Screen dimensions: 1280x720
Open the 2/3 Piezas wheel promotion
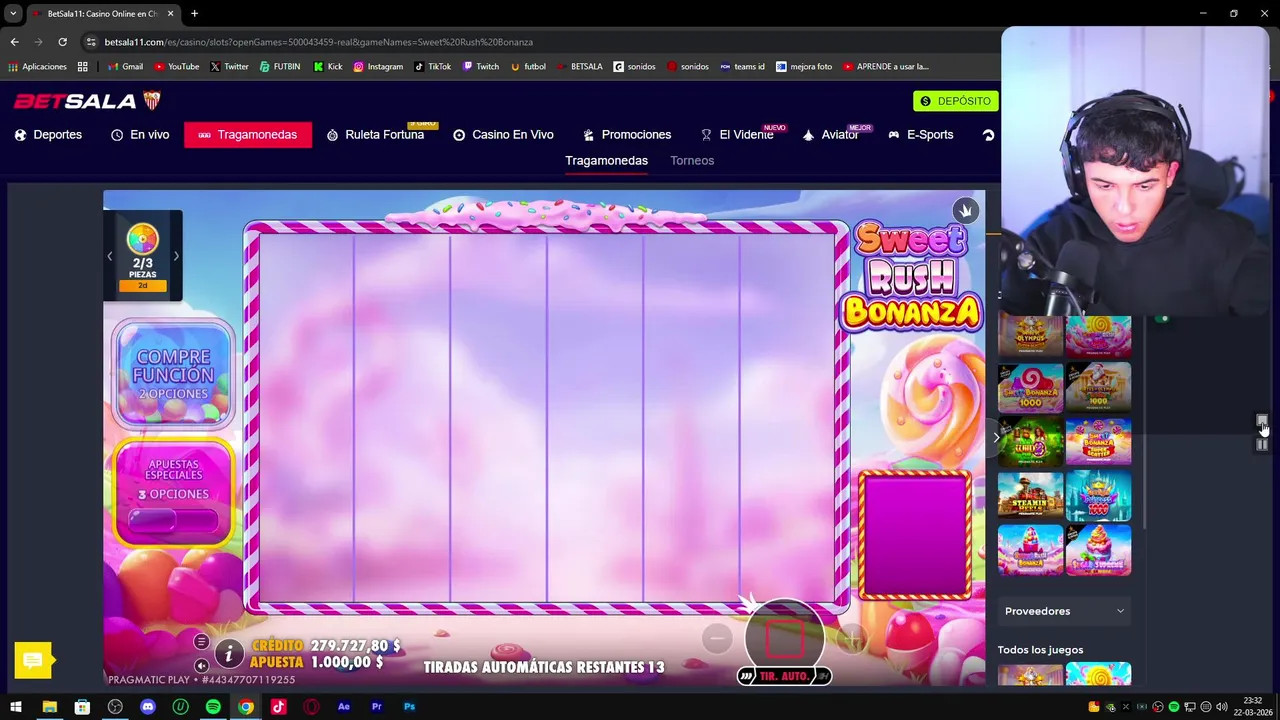(x=143, y=256)
